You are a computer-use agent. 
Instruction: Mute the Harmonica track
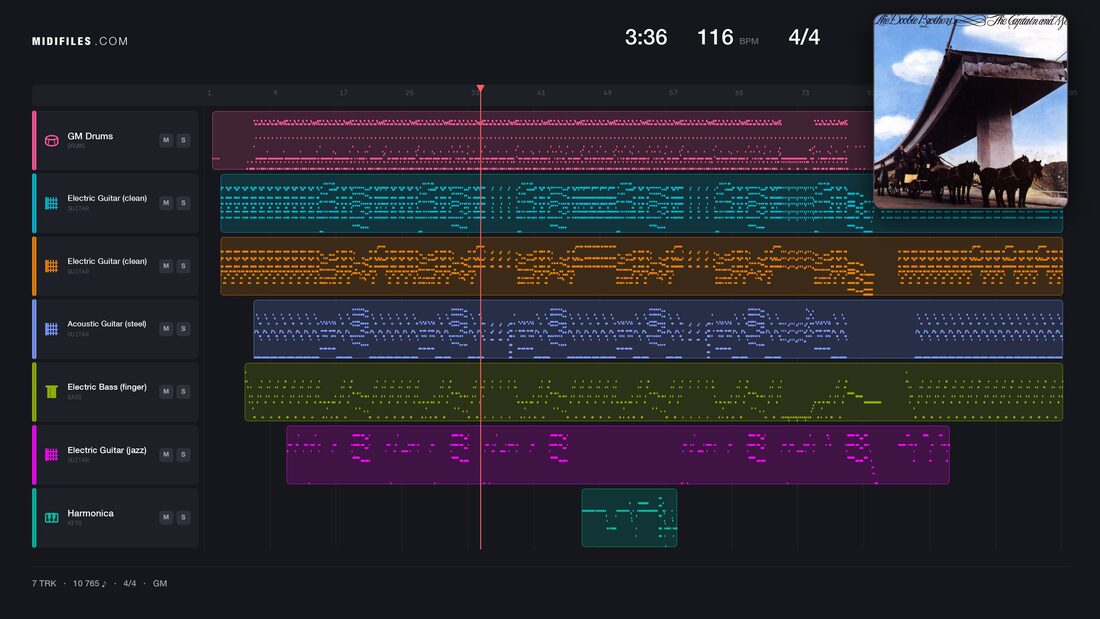pos(166,517)
